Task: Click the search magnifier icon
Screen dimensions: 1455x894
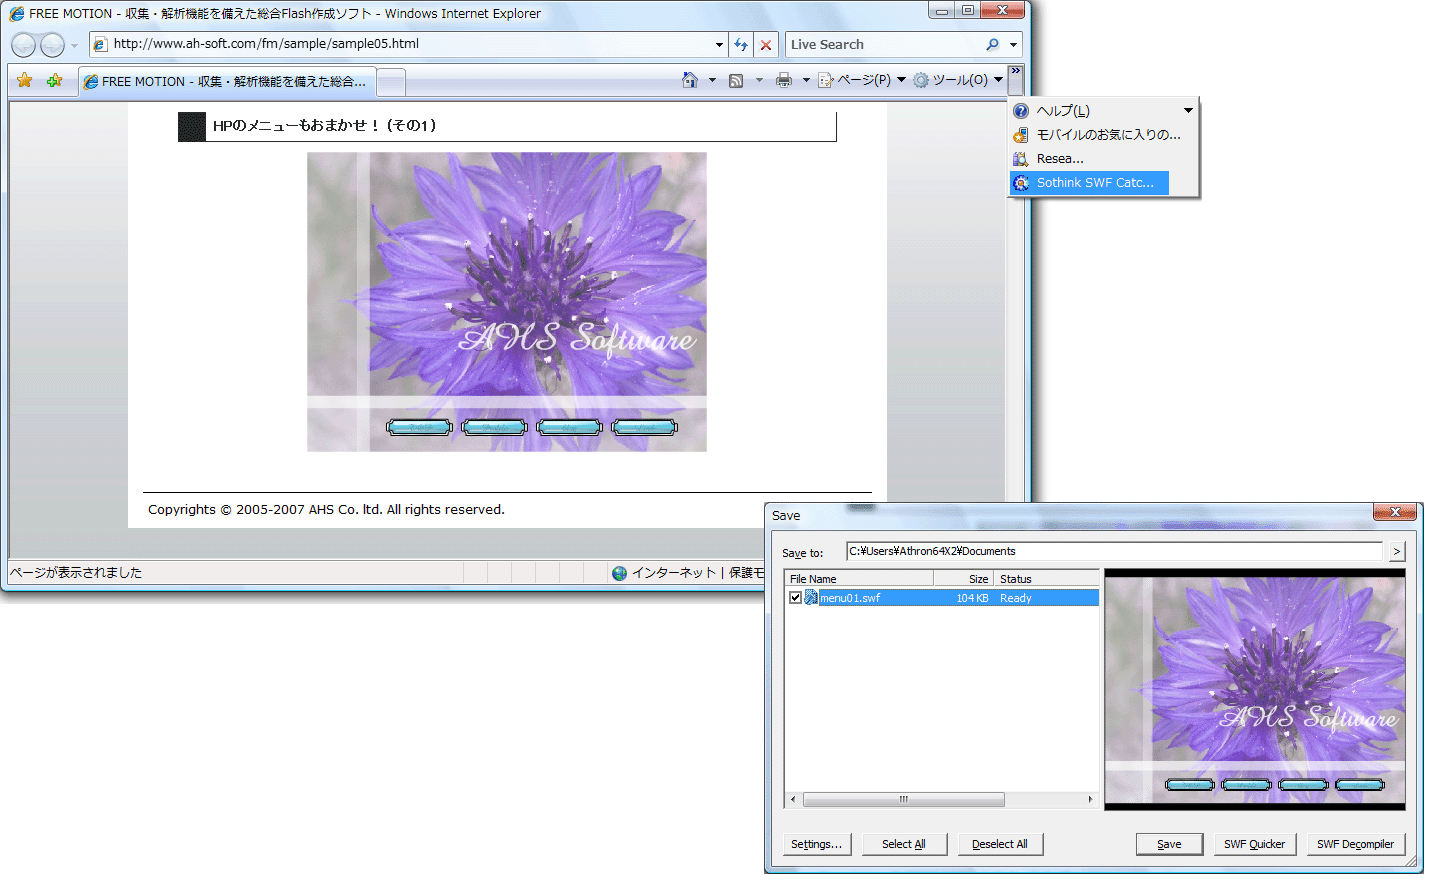Action: 992,44
